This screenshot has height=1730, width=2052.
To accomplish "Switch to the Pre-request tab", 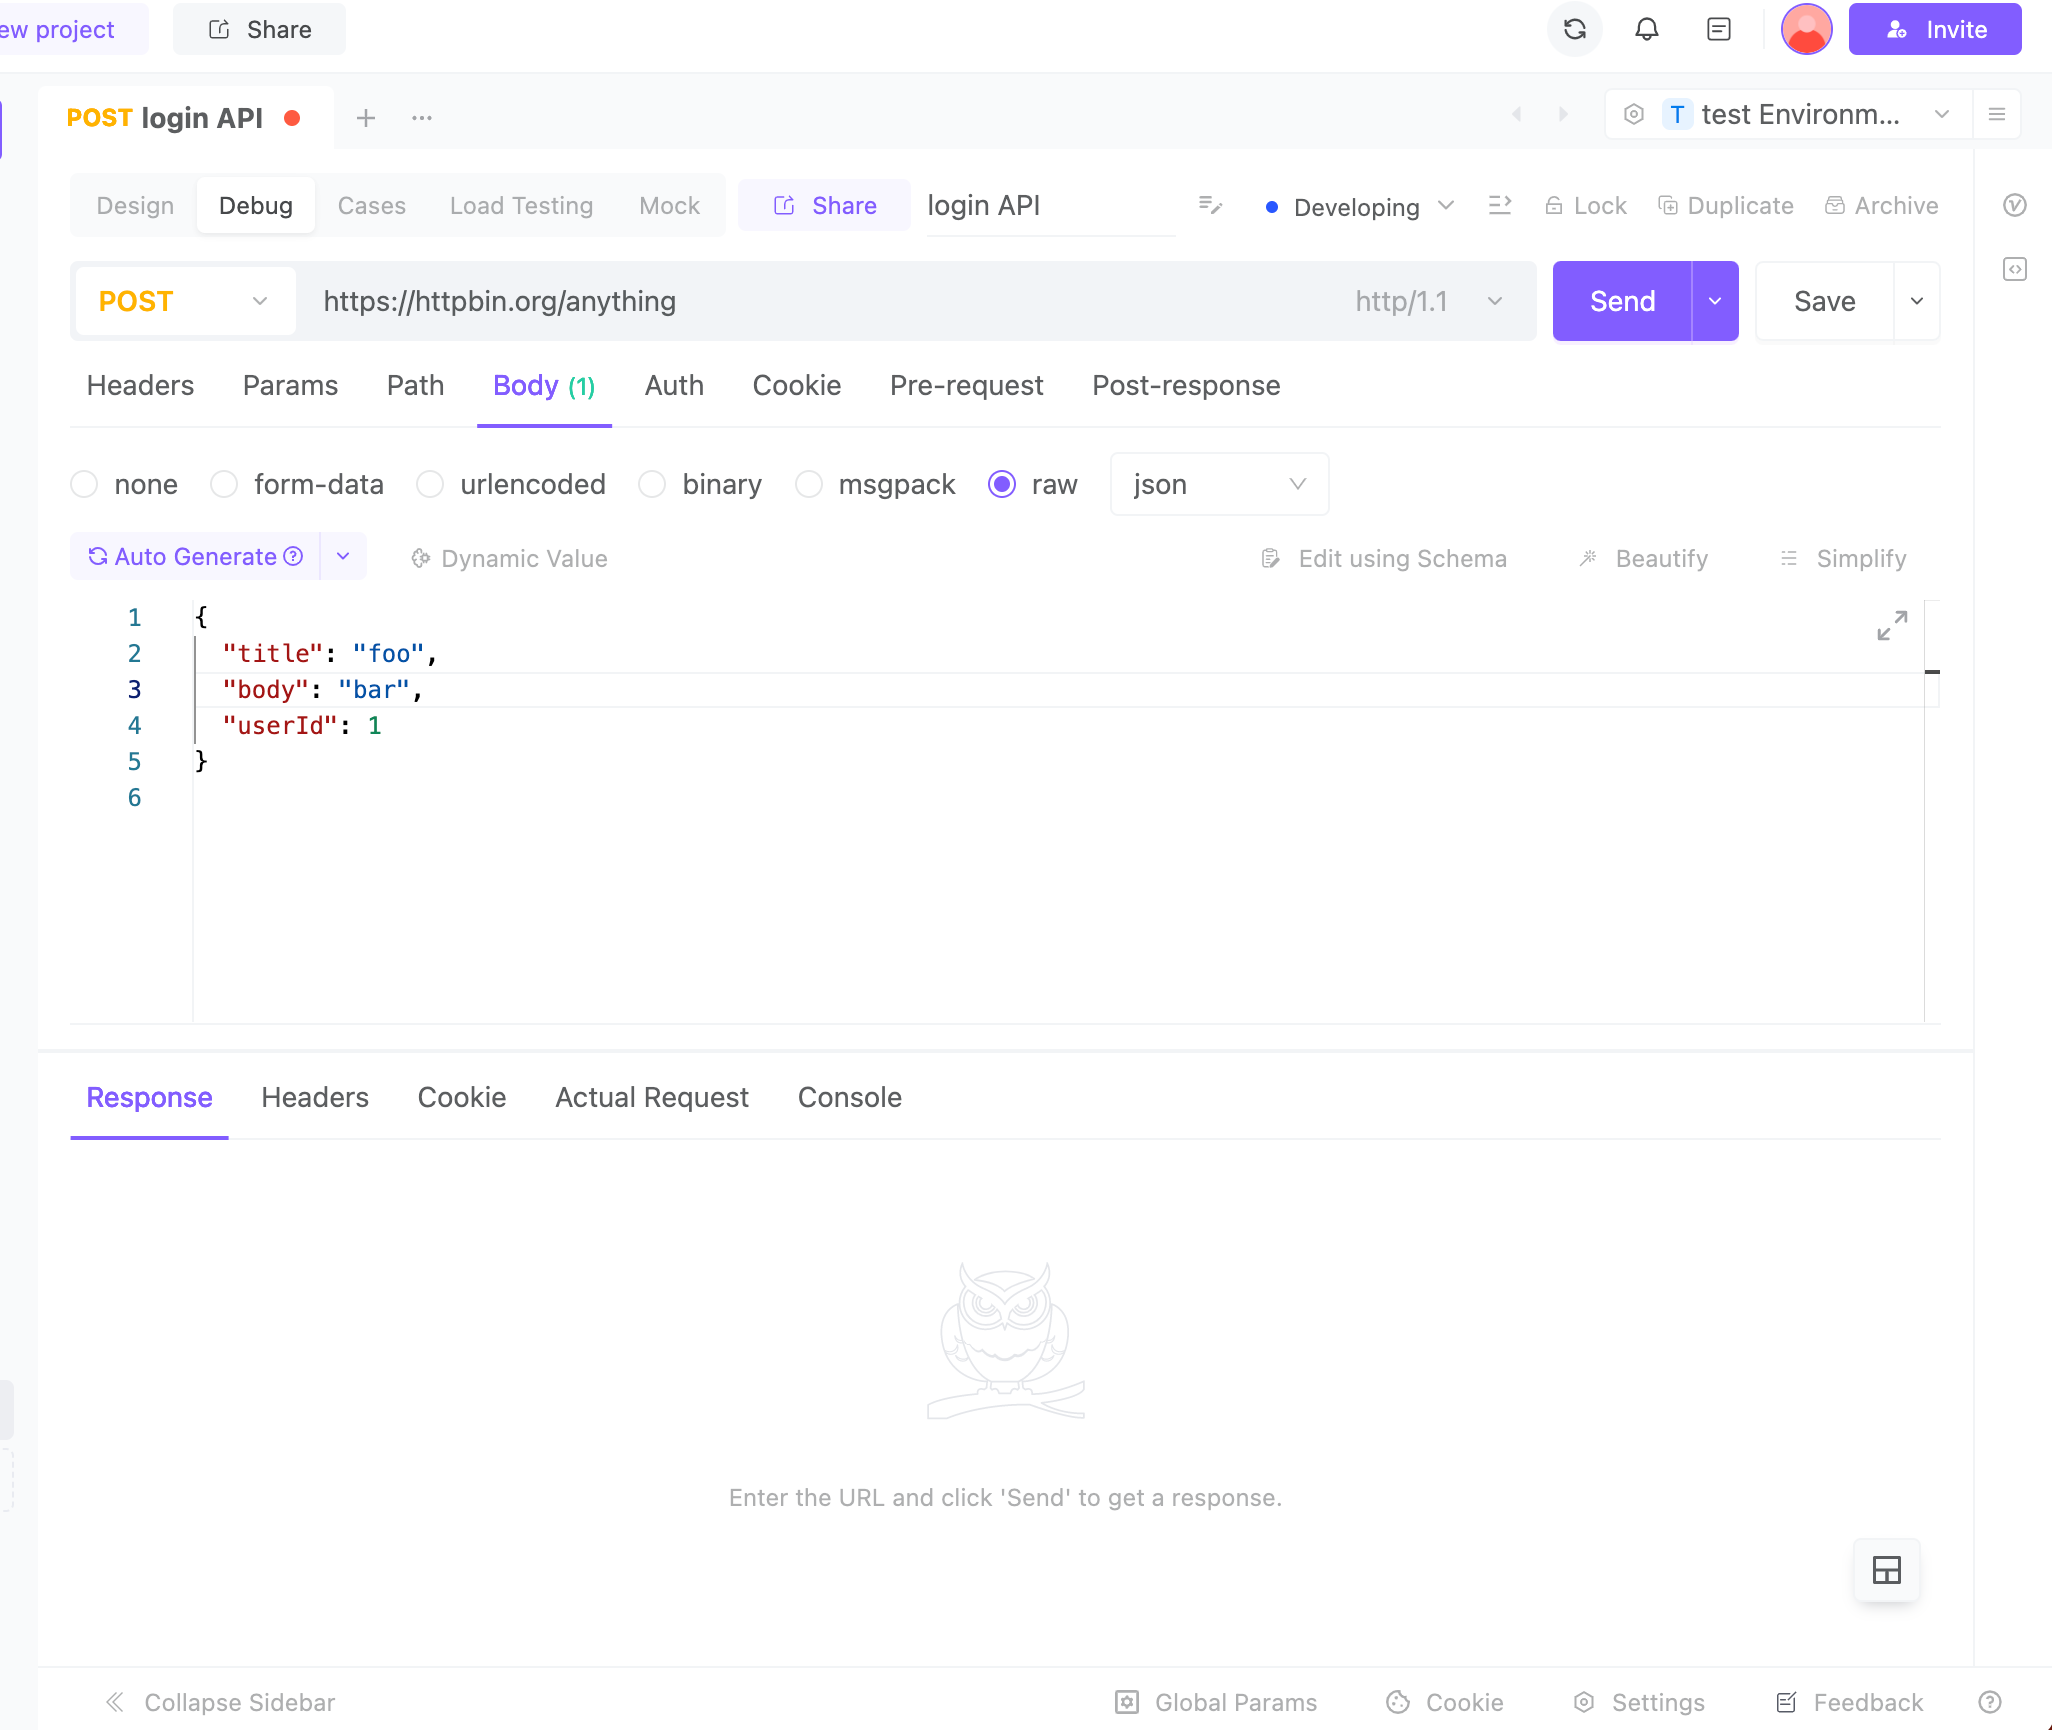I will pos(966,384).
